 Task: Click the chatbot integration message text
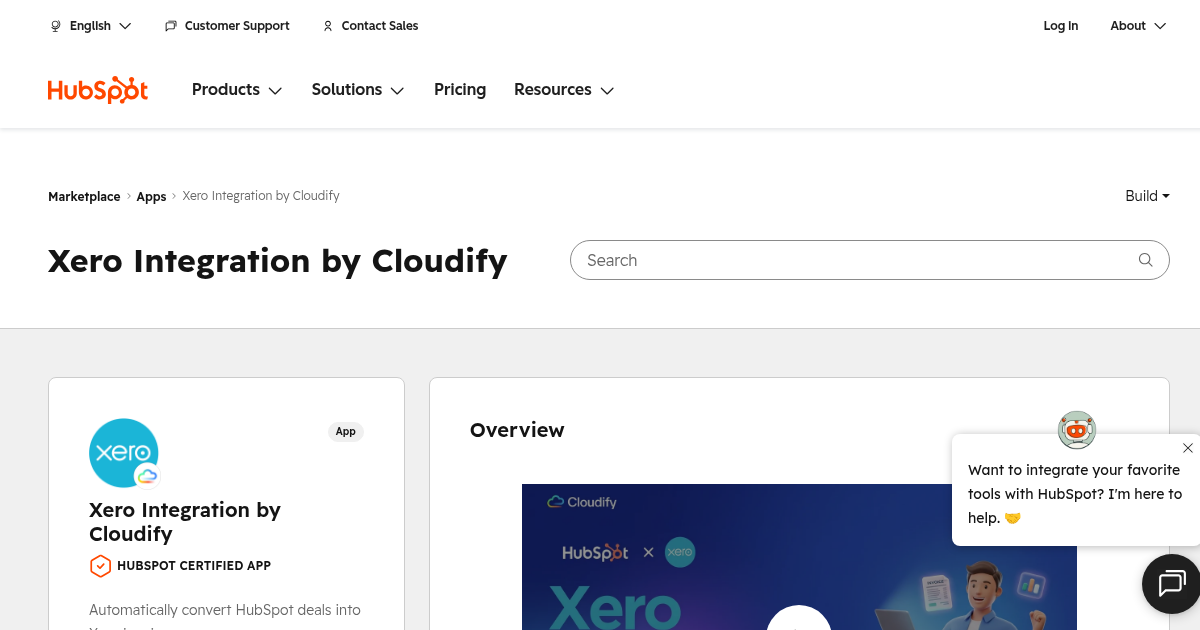(x=1075, y=494)
